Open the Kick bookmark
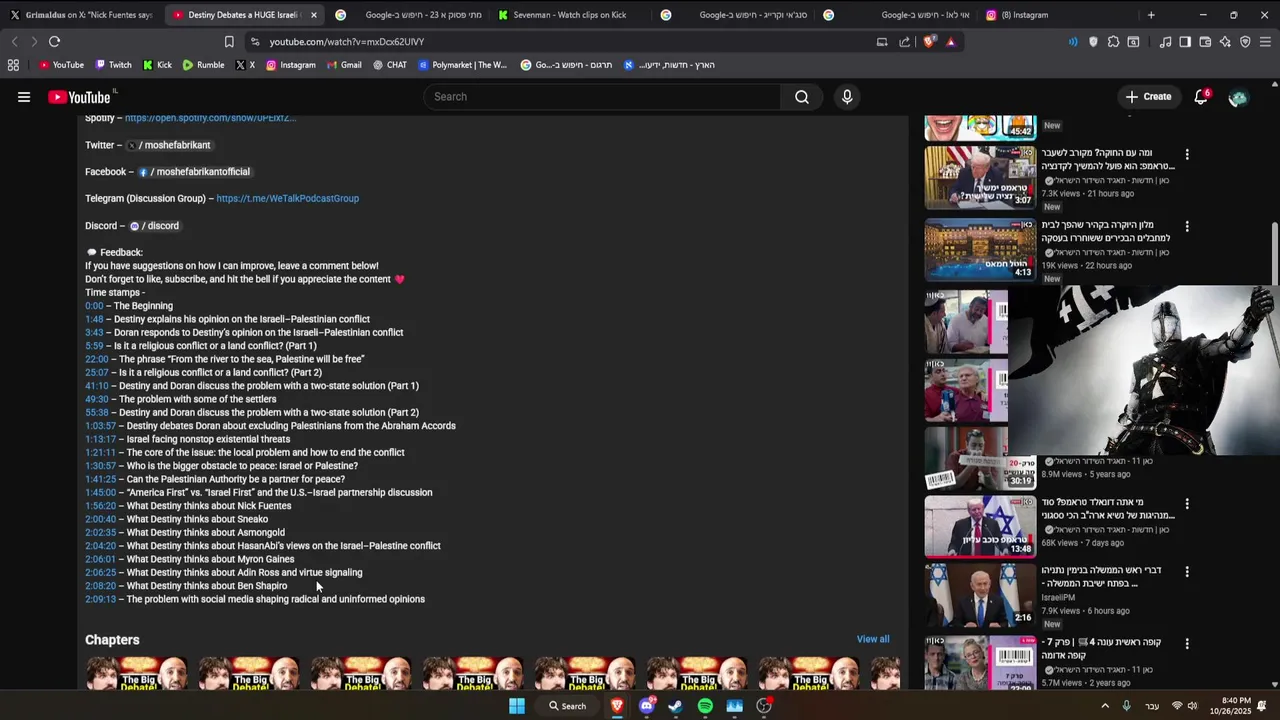1280x720 pixels. pyautogui.click(x=157, y=65)
